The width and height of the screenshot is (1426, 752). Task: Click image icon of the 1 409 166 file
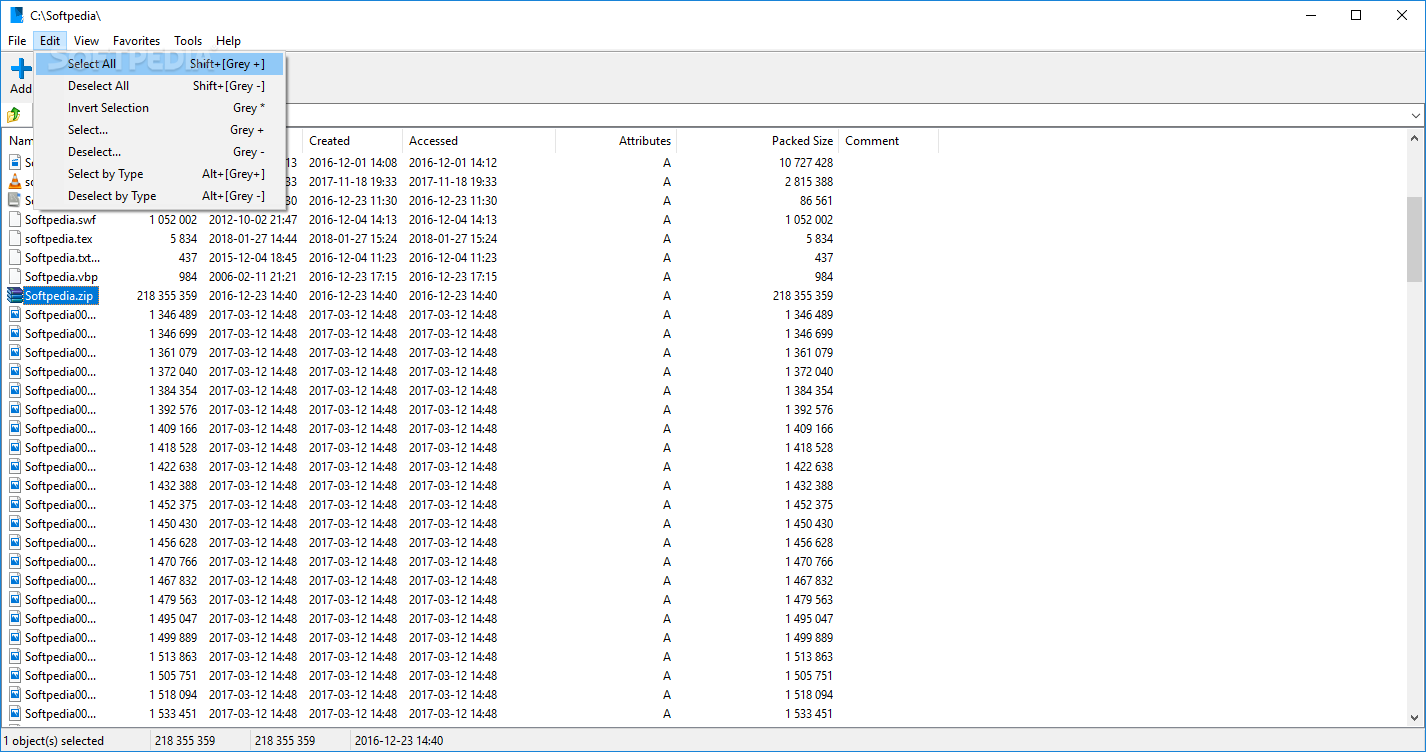click(x=15, y=428)
